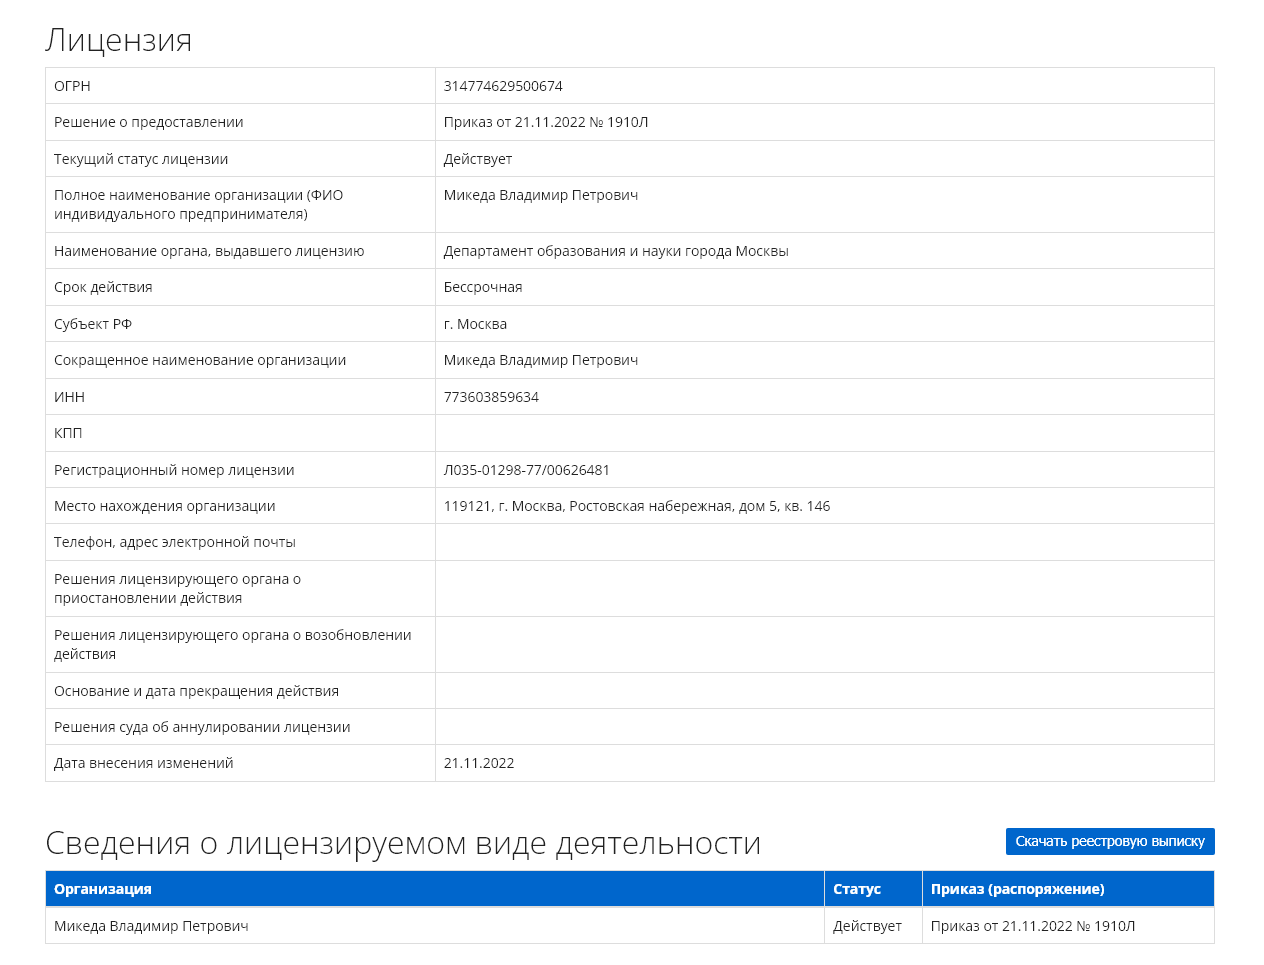Click the г. Москва subject value
1264x965 pixels.
pos(475,324)
